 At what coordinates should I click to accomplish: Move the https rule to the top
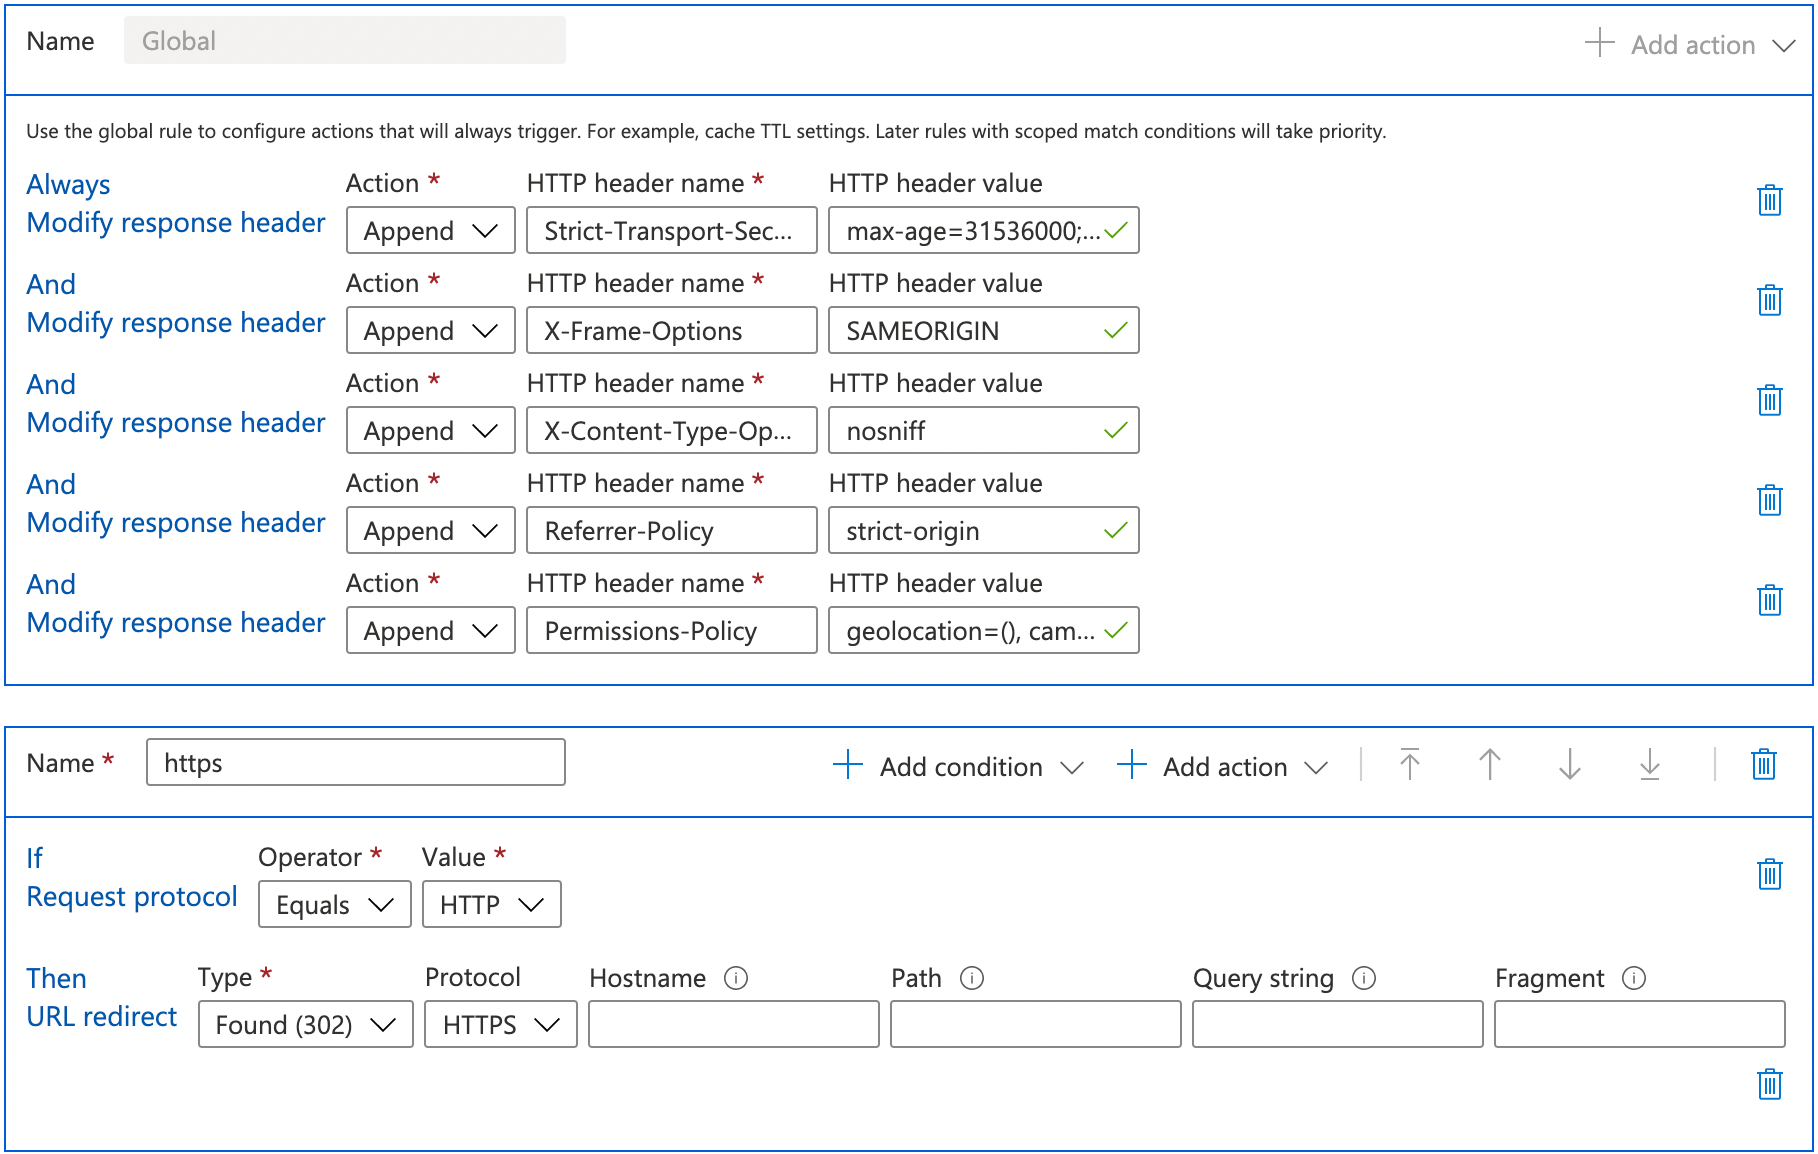point(1410,764)
